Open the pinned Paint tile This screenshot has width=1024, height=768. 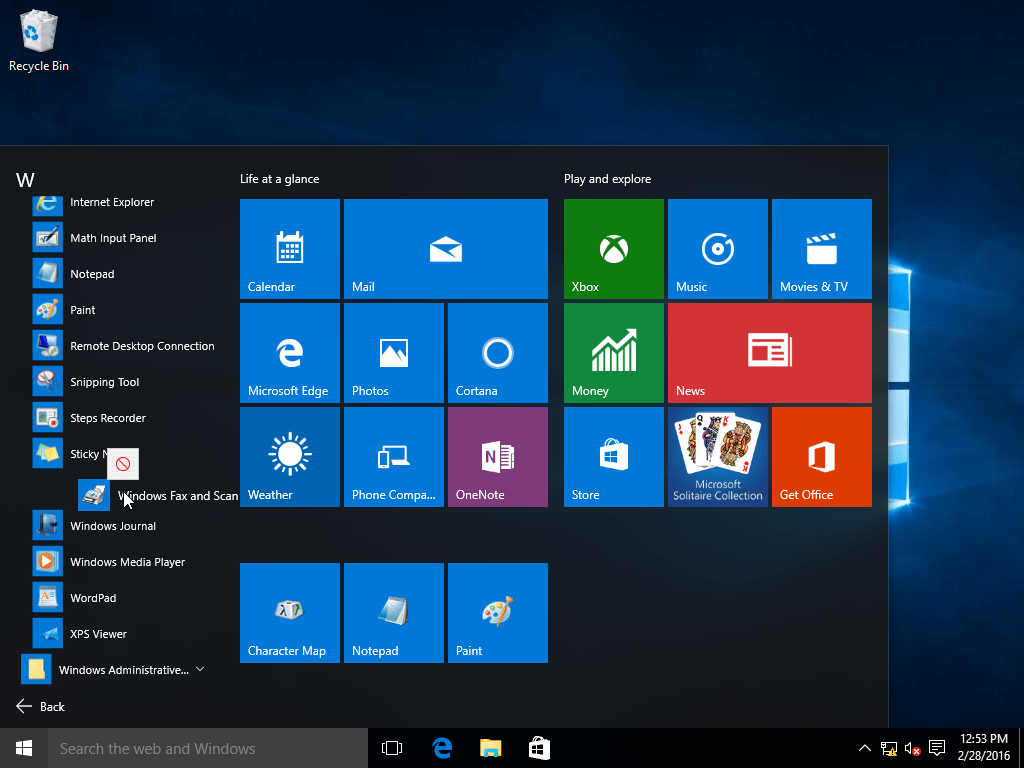point(498,613)
